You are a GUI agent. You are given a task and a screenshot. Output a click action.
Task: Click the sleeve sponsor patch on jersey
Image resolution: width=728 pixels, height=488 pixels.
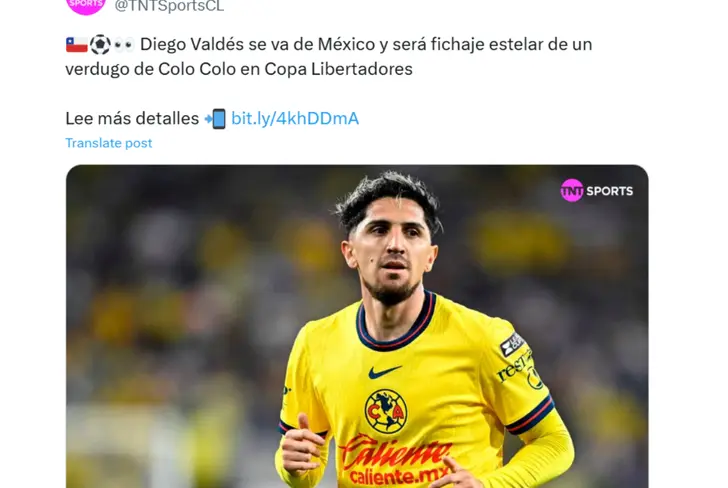point(512,345)
